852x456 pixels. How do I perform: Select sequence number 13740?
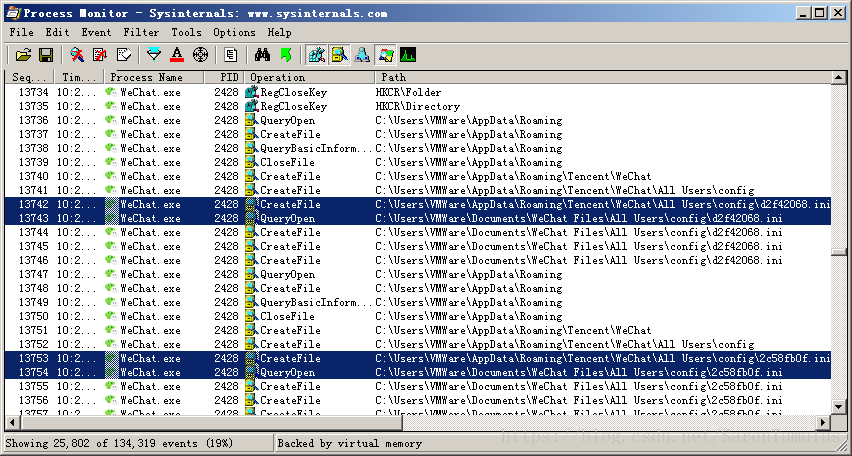[33, 177]
